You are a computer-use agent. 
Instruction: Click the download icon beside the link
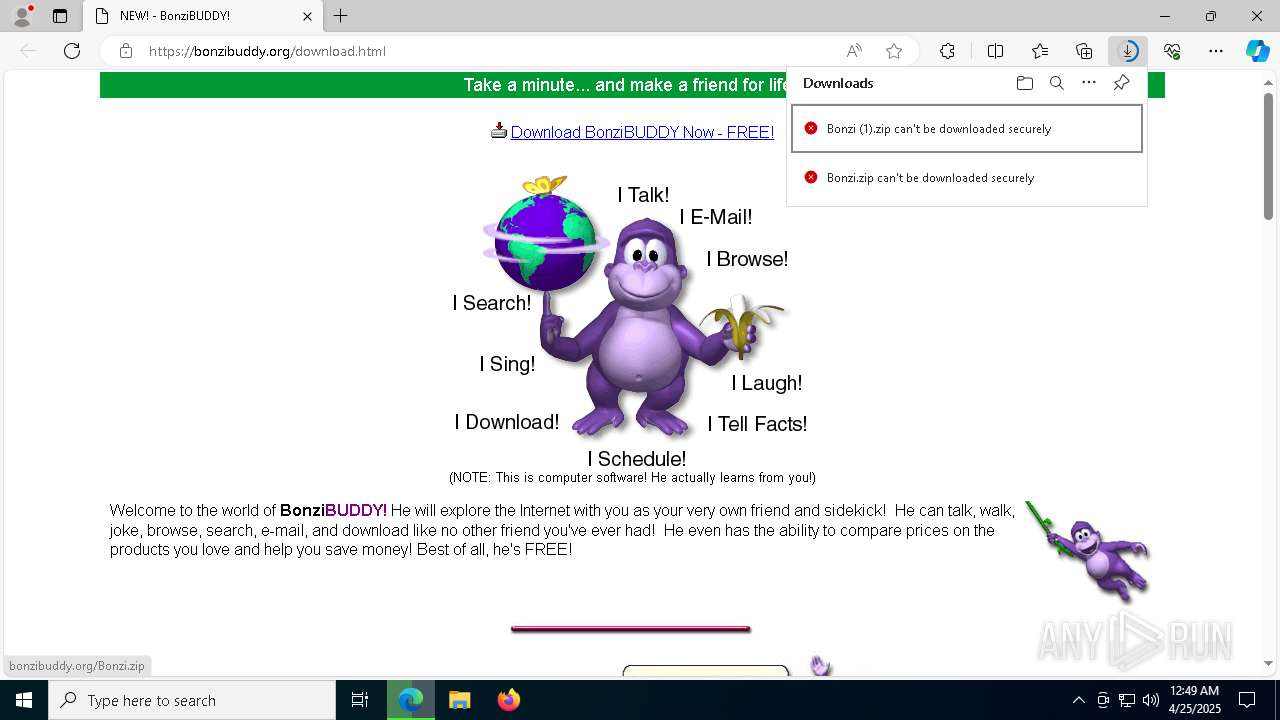click(x=499, y=130)
